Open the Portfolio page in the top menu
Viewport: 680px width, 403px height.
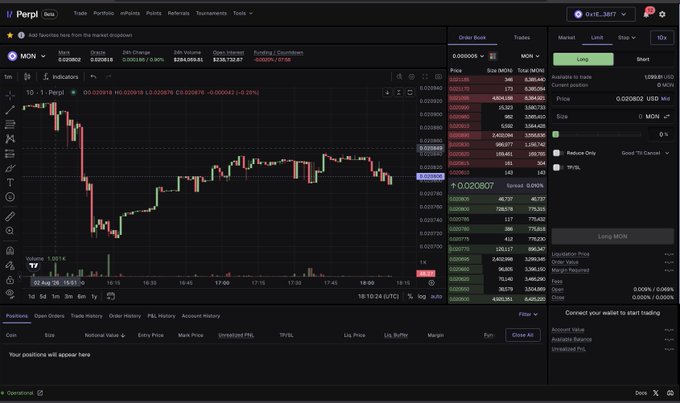click(104, 13)
